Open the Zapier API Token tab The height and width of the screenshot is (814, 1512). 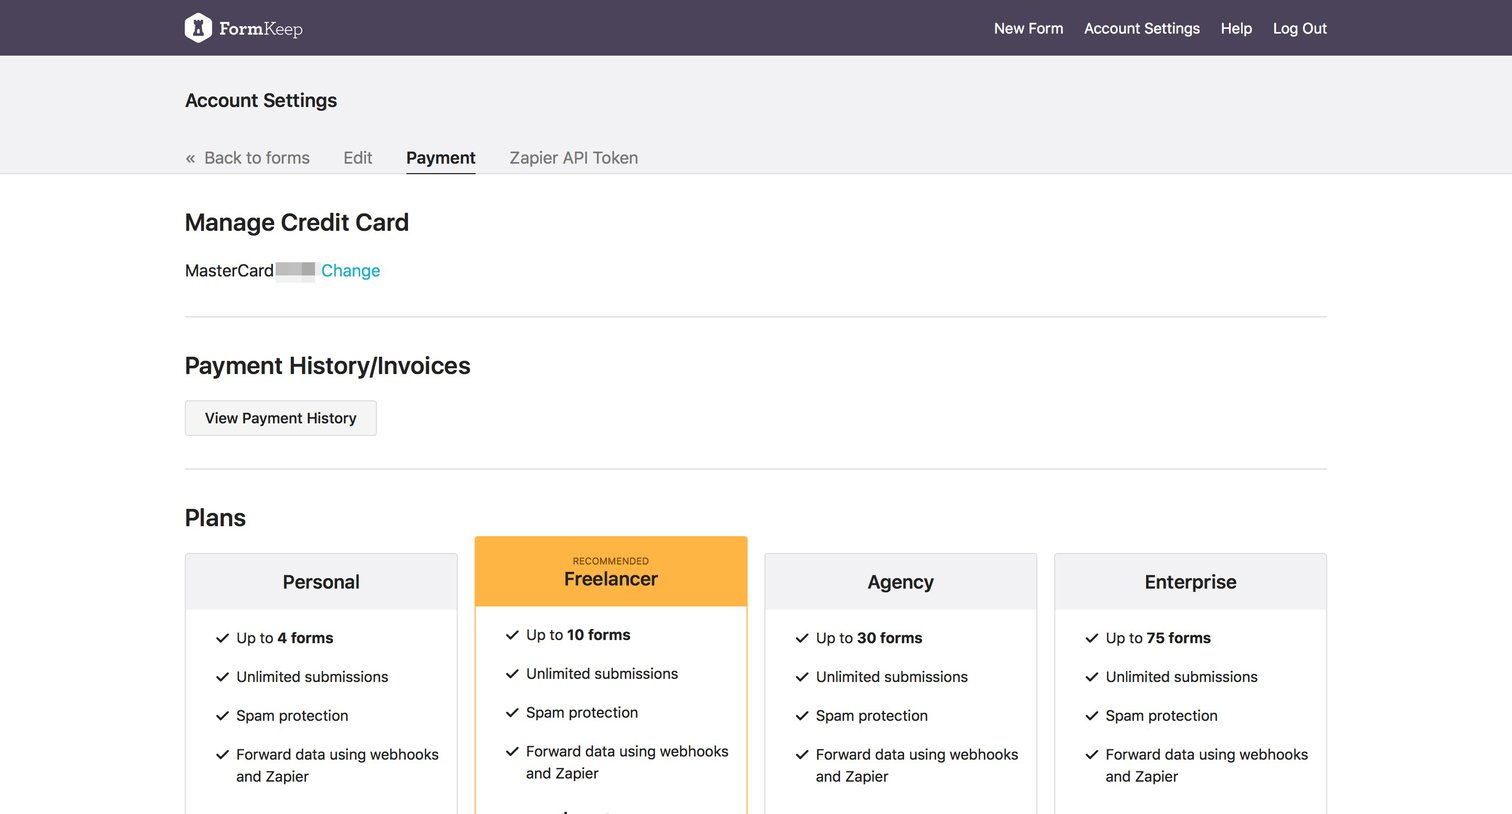pos(574,158)
